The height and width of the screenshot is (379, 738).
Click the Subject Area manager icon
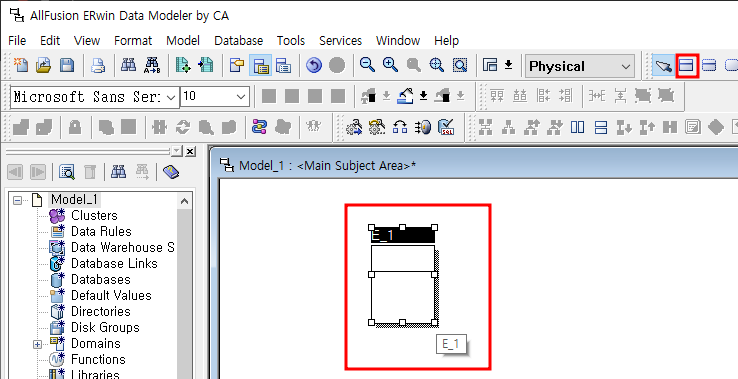tap(490, 65)
